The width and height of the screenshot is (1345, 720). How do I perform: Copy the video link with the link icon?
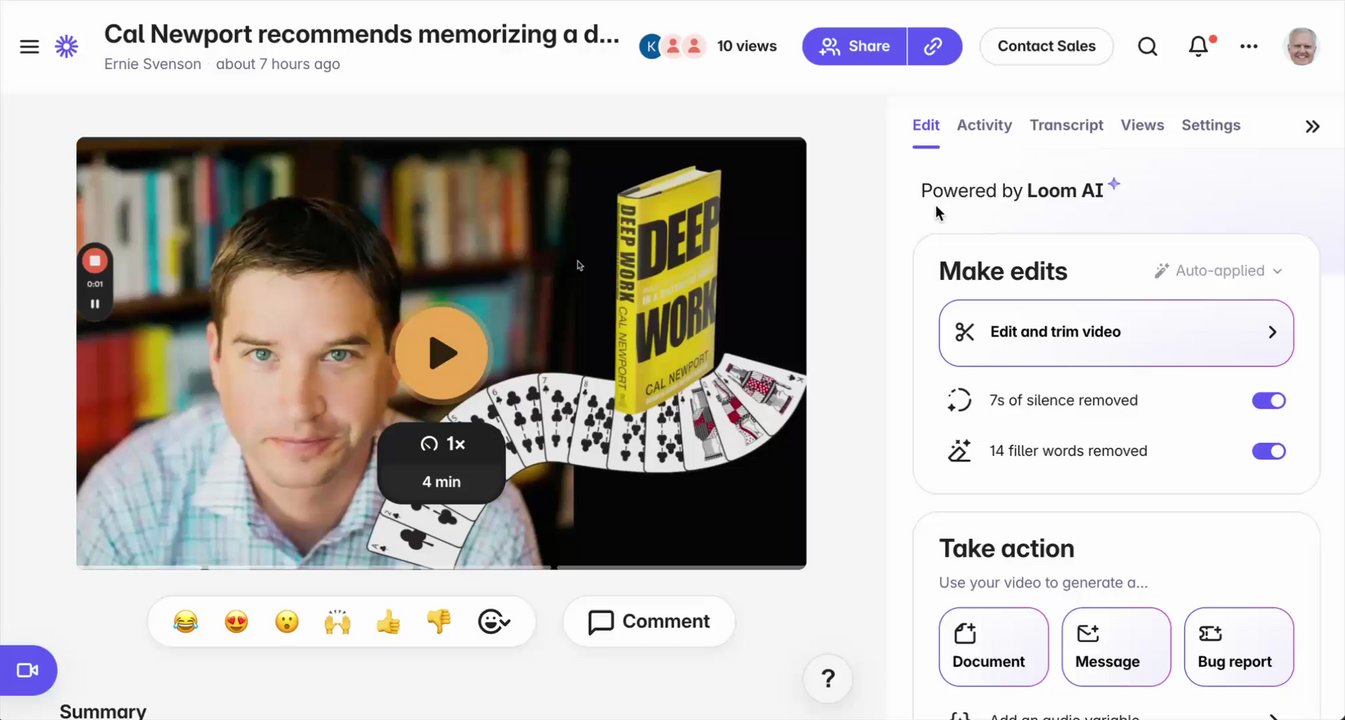pos(934,46)
